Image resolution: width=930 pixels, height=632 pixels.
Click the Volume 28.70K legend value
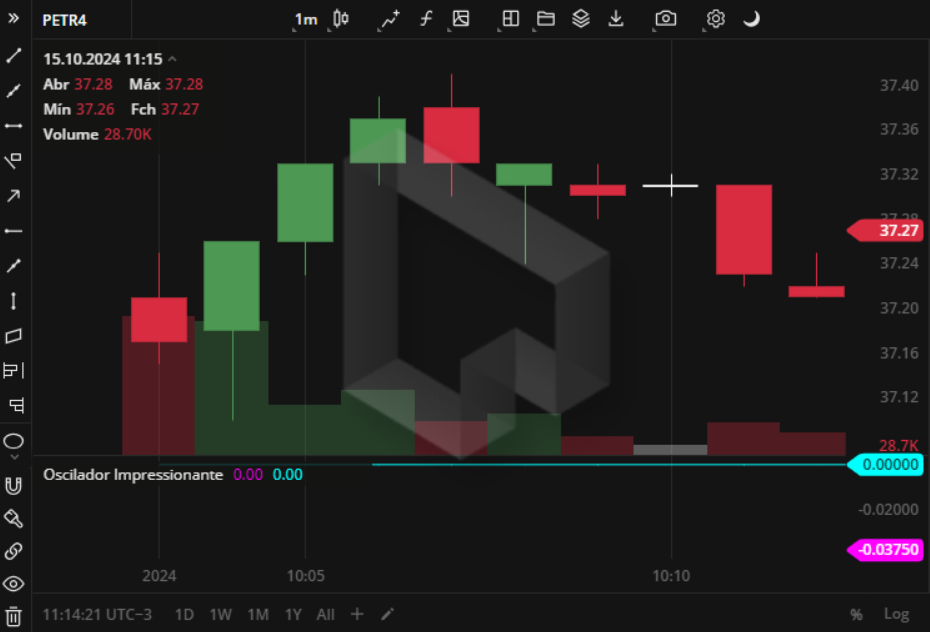pos(128,135)
